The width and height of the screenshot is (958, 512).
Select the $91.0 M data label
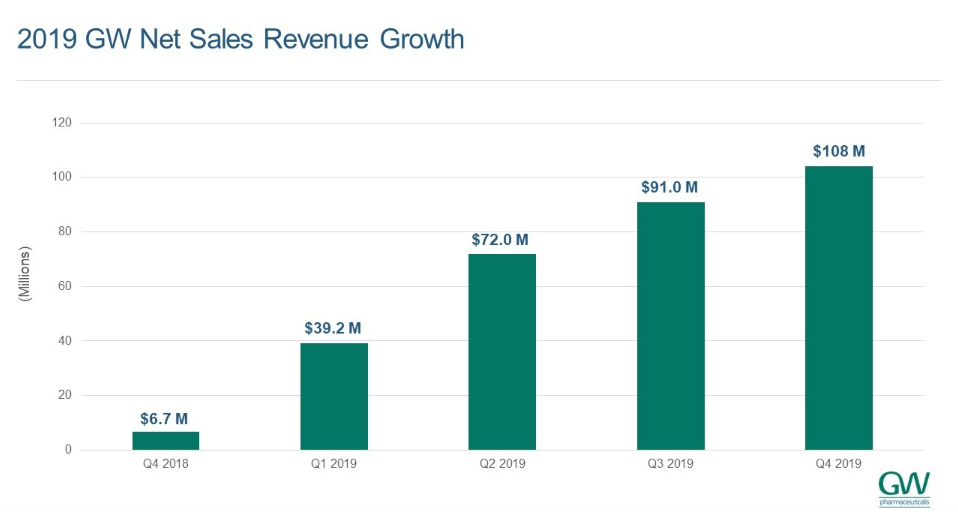click(669, 187)
